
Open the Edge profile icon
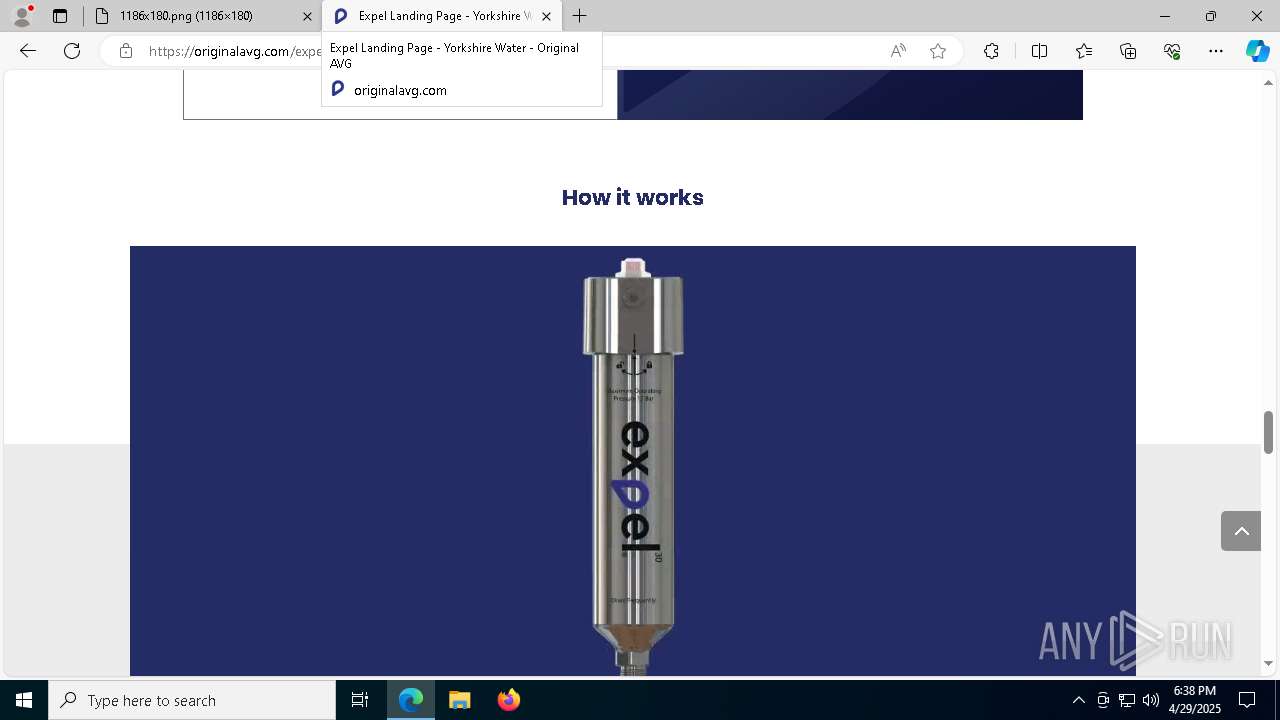(22, 16)
